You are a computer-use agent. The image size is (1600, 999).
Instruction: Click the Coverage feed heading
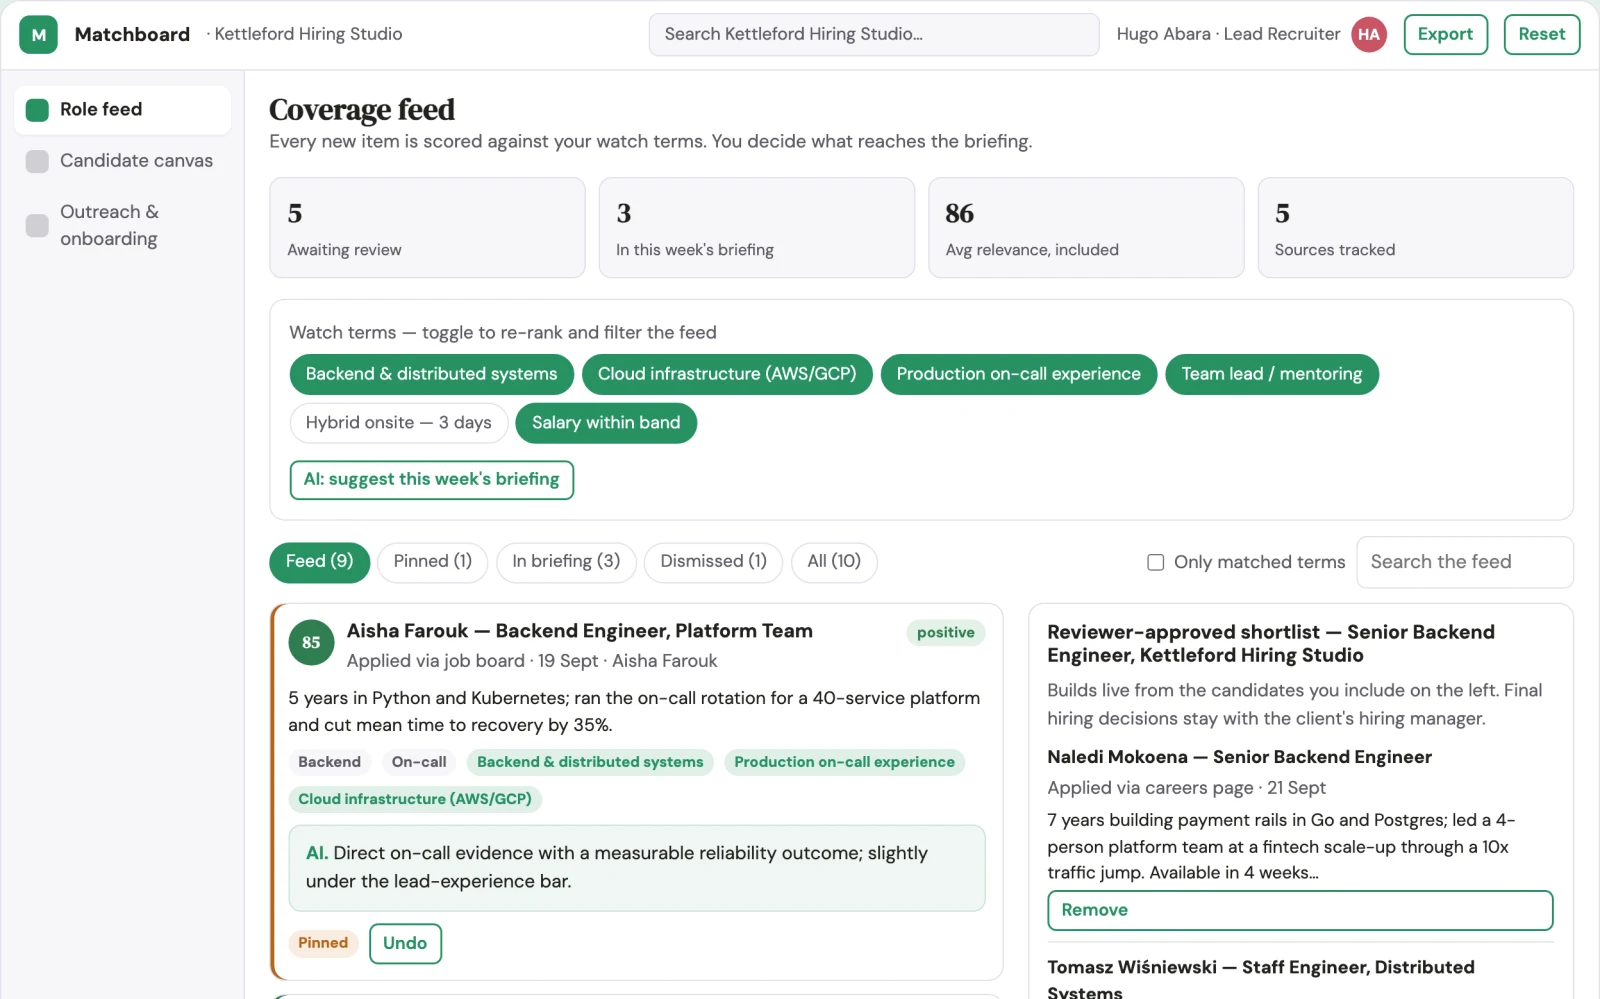click(x=361, y=109)
